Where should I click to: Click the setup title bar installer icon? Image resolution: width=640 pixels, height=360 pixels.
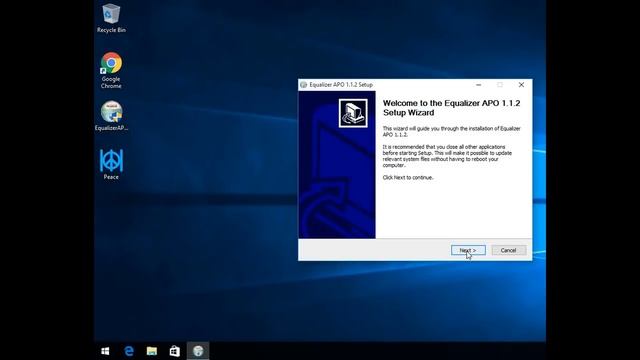(x=304, y=85)
